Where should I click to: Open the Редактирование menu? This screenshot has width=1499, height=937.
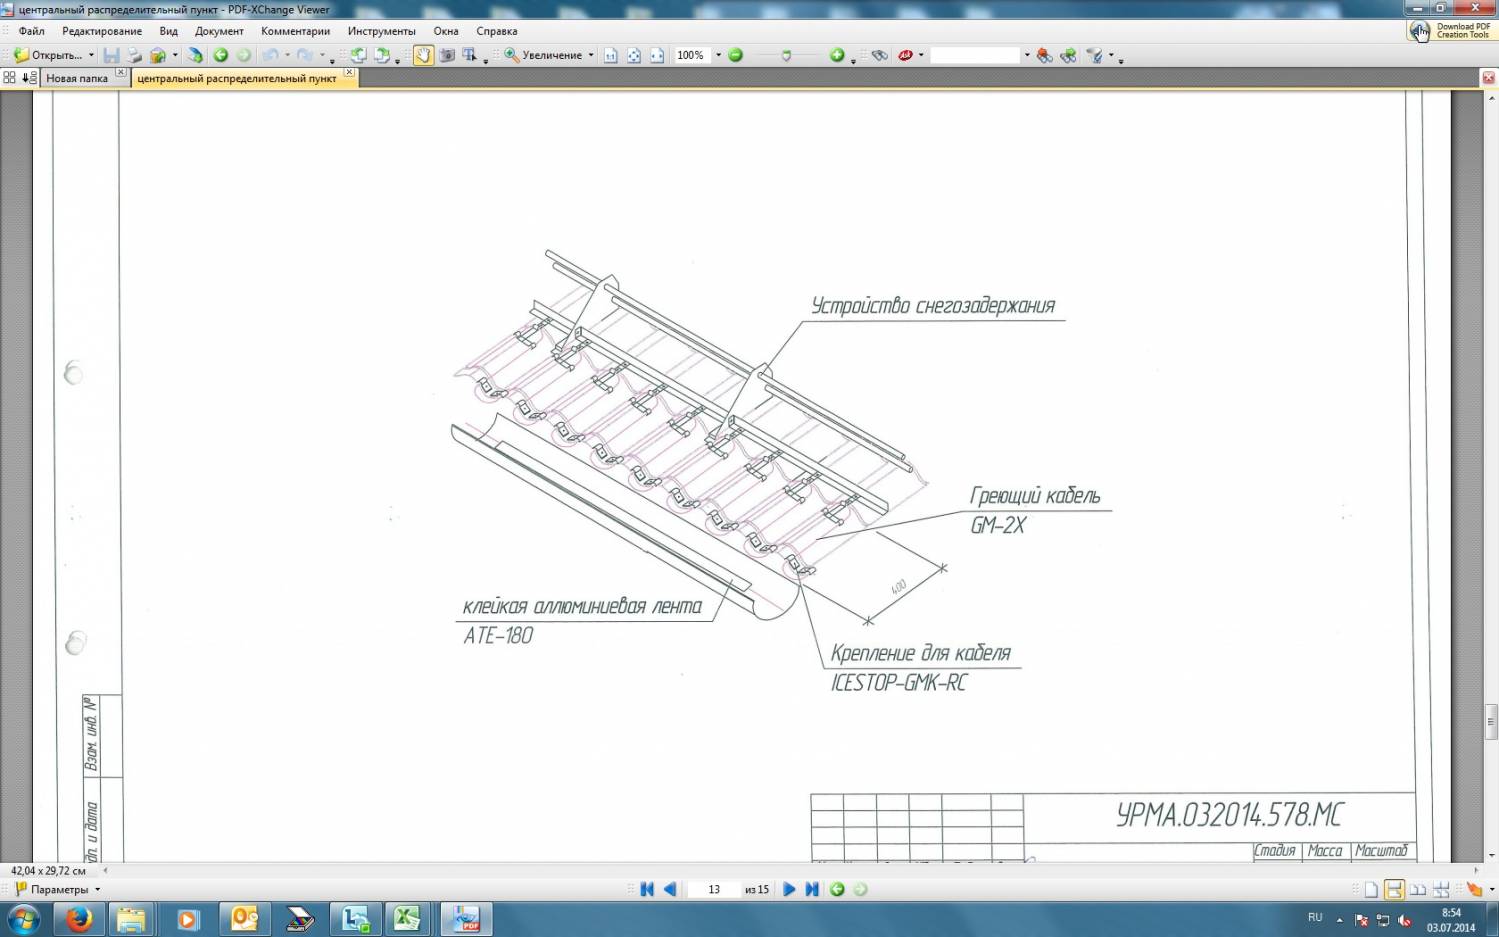(x=102, y=31)
